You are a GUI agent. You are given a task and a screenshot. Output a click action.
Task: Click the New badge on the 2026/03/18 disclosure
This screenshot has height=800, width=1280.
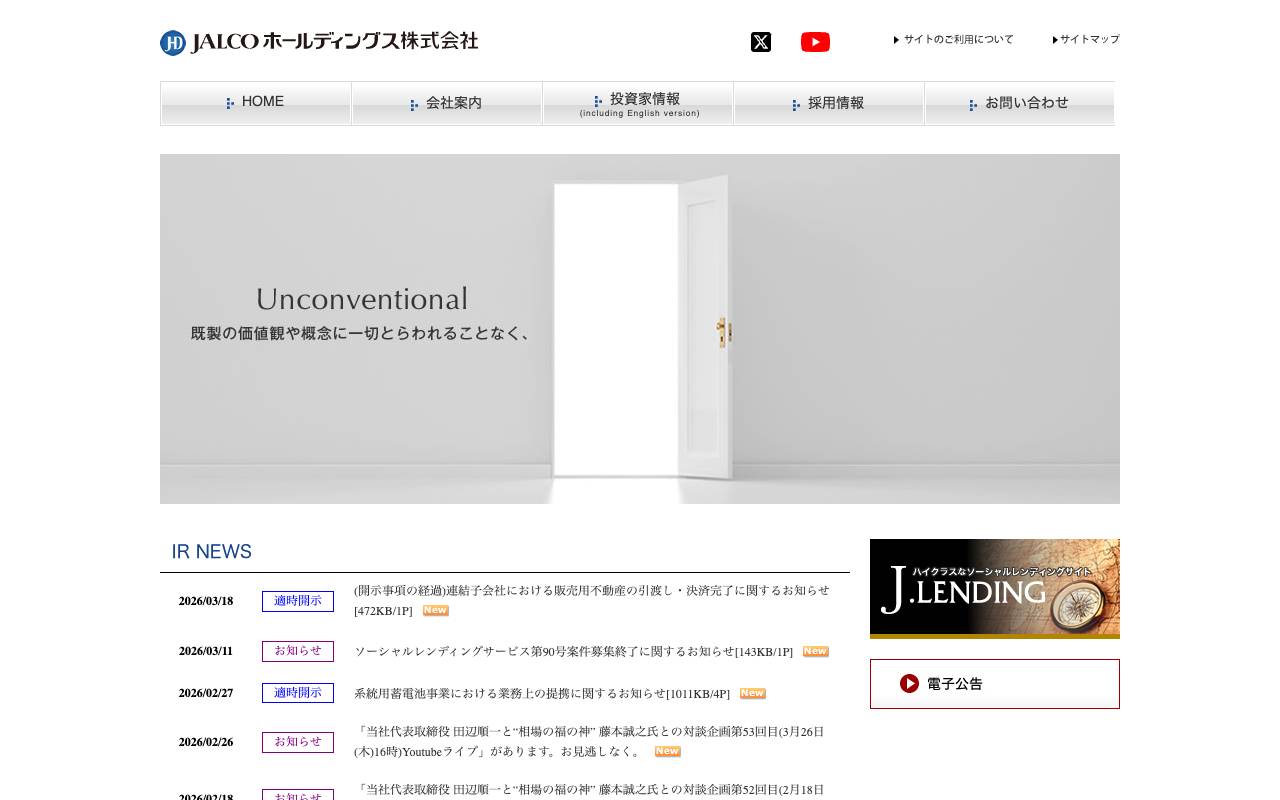pos(435,610)
